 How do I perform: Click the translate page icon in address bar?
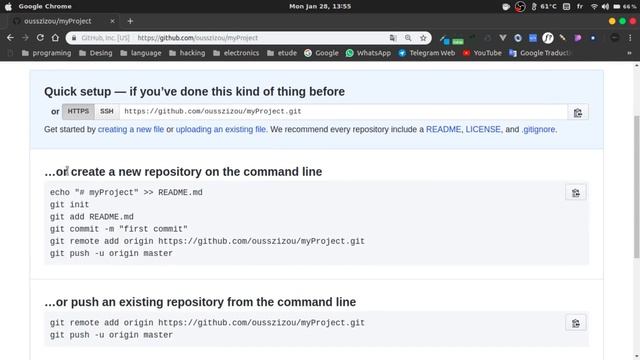[x=393, y=38]
